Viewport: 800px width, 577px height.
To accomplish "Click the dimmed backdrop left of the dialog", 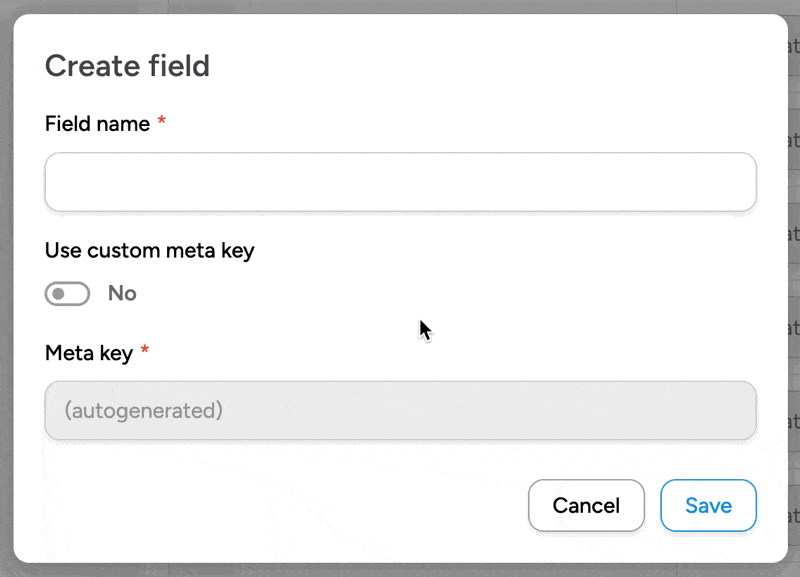I will (6, 300).
